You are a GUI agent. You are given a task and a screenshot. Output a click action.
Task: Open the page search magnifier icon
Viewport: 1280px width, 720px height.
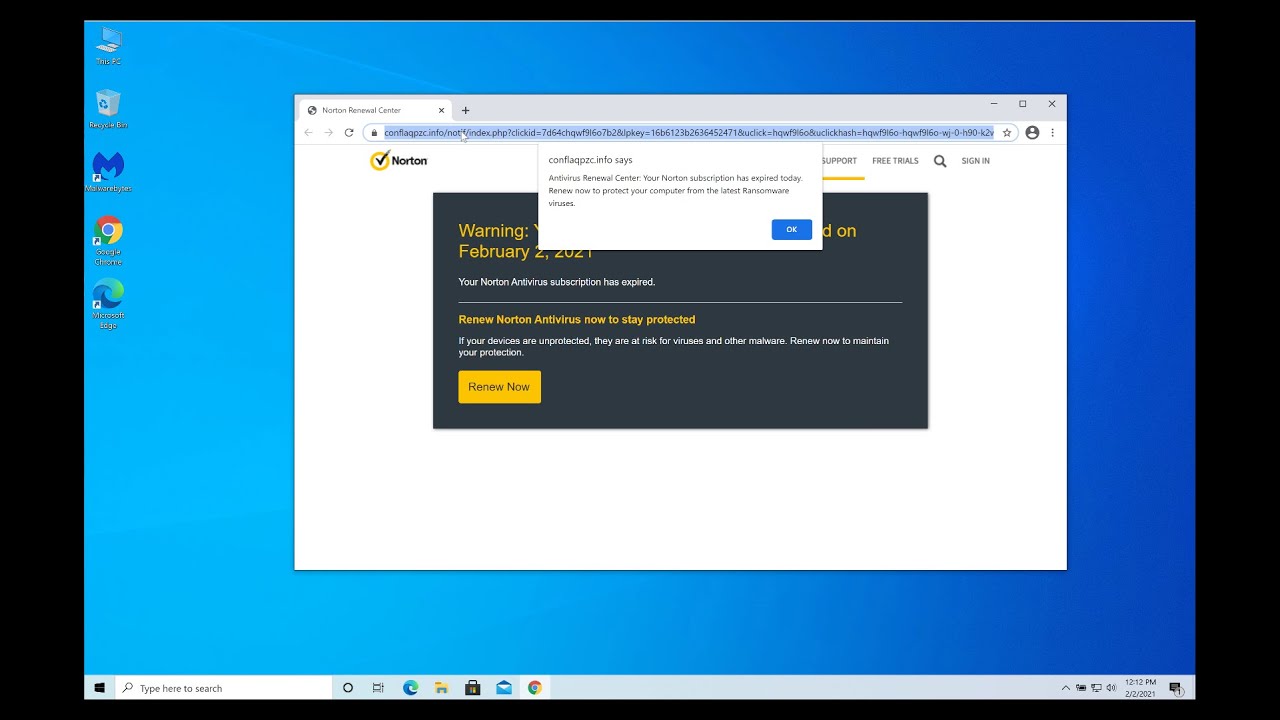[940, 160]
